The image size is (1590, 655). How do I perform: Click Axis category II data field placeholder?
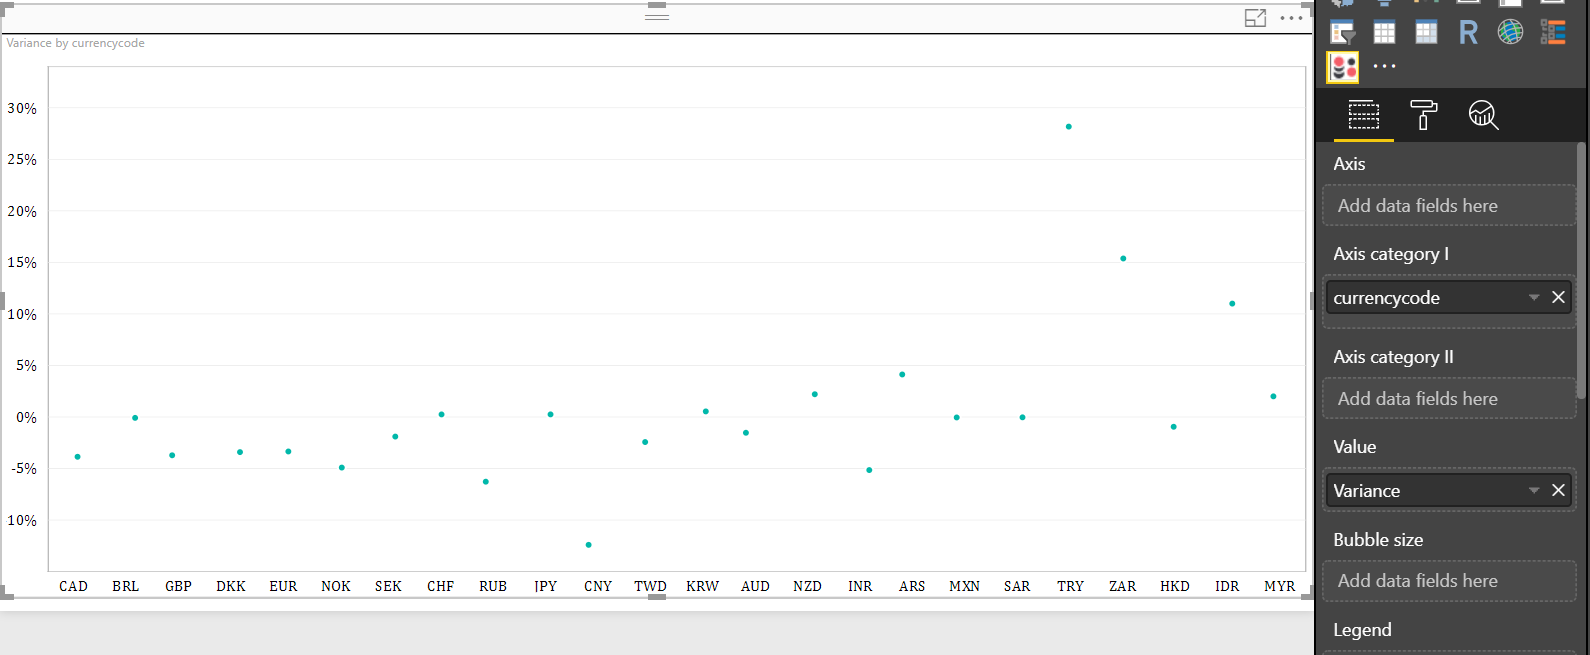coord(1449,398)
